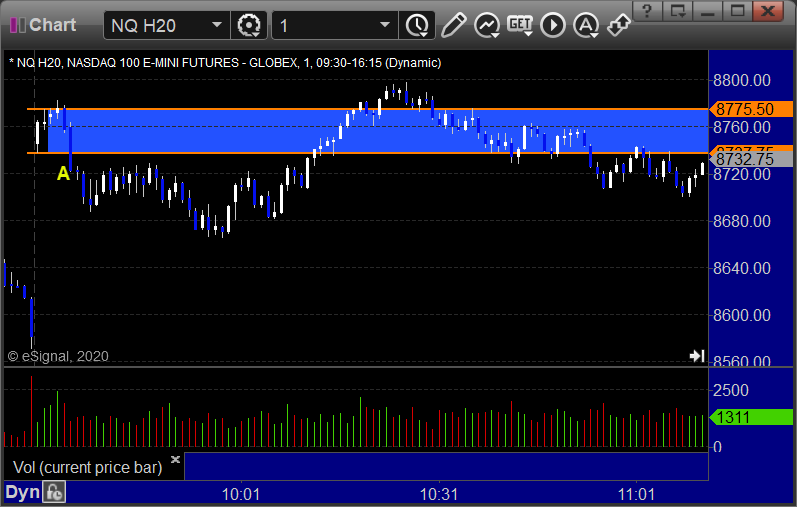Select the upper orange line price tag 8775.50

click(751, 109)
